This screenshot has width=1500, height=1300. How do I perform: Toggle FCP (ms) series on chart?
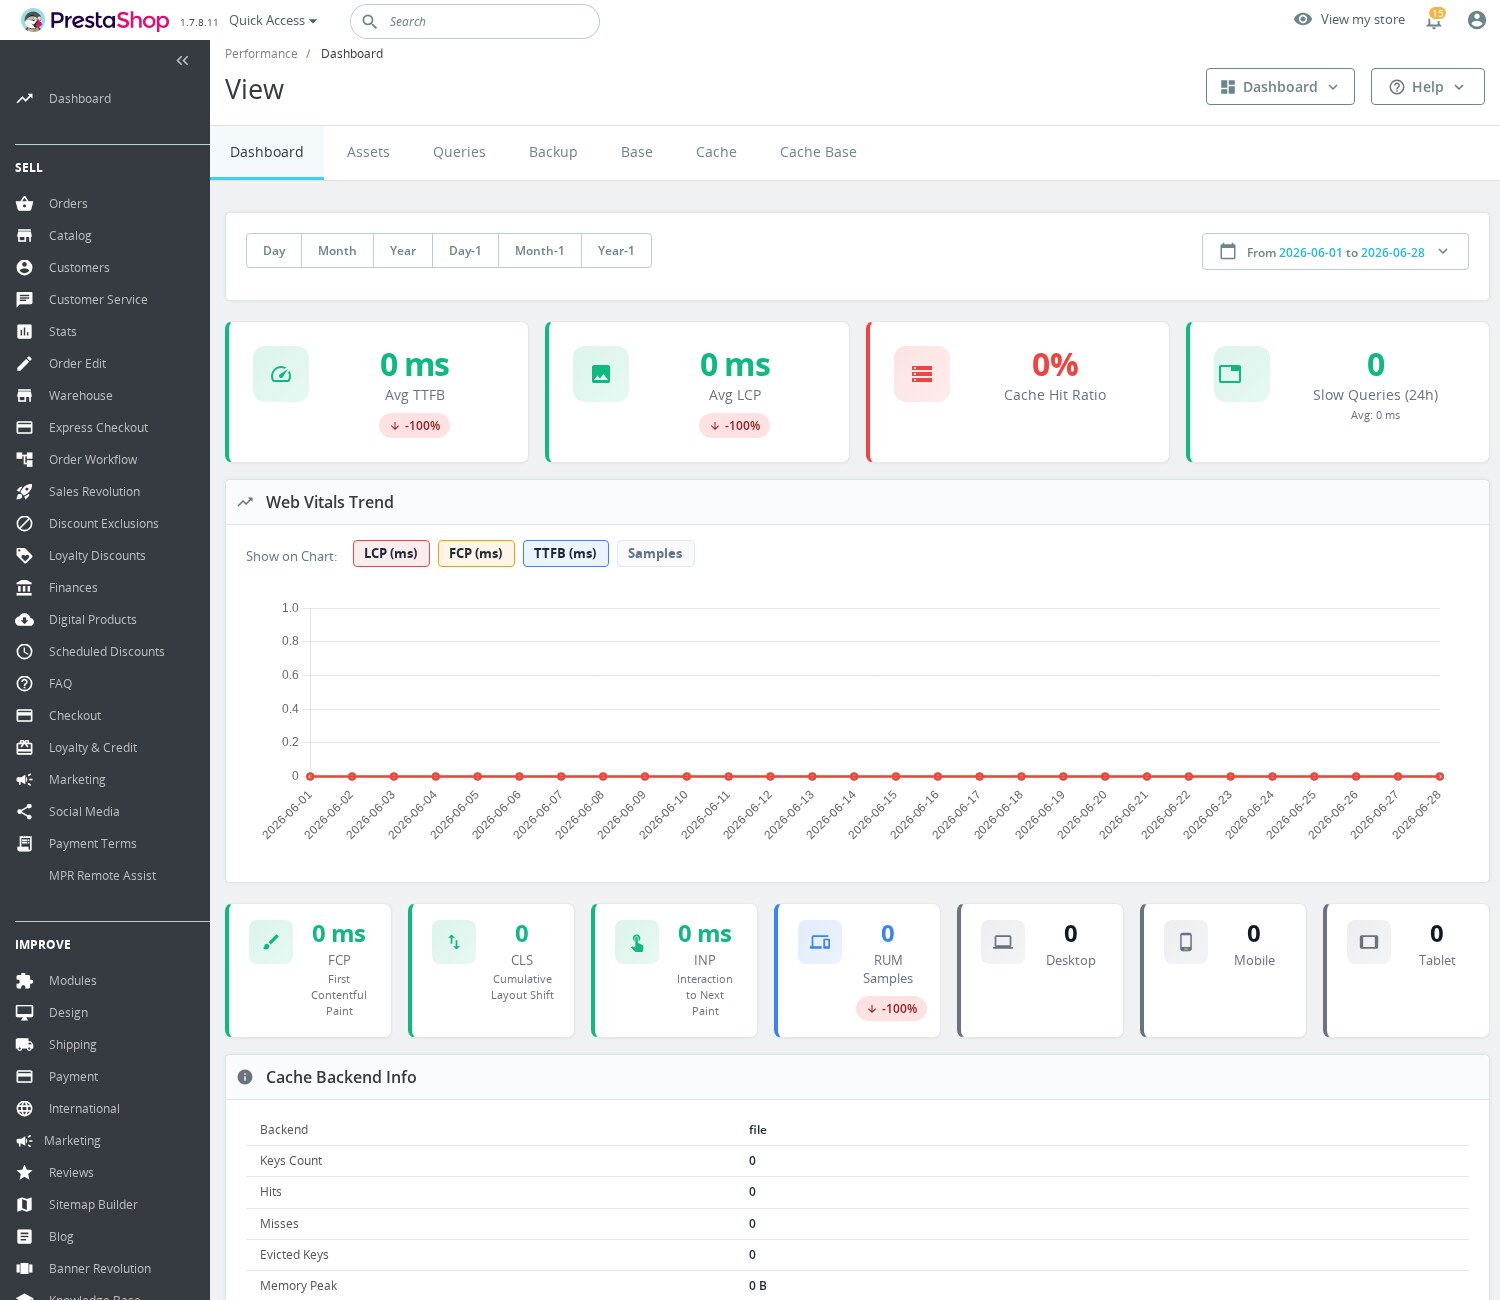[476, 553]
